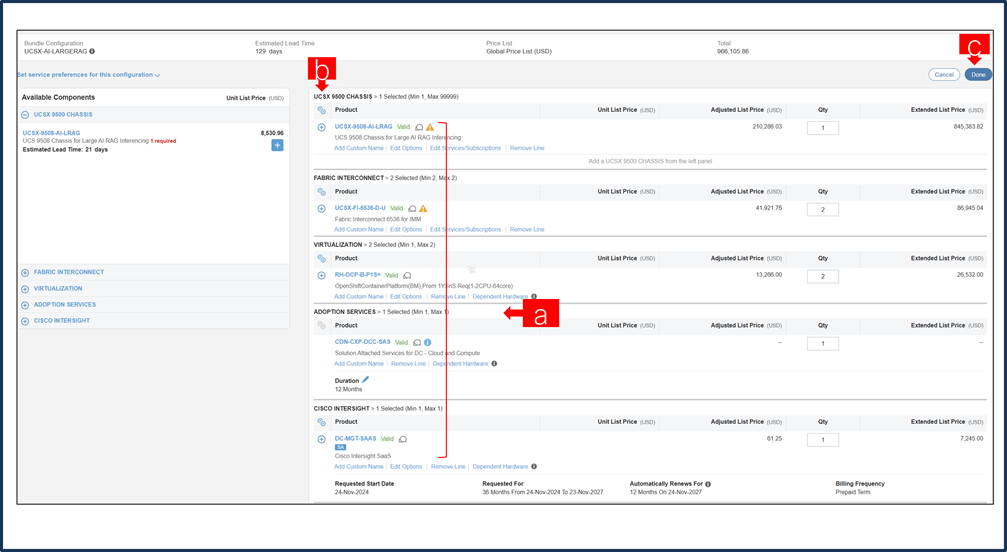Screen dimensions: 1007x552
Task: Click Dependent Hardware for CON-CXP-DCC-SAS
Action: coord(460,364)
